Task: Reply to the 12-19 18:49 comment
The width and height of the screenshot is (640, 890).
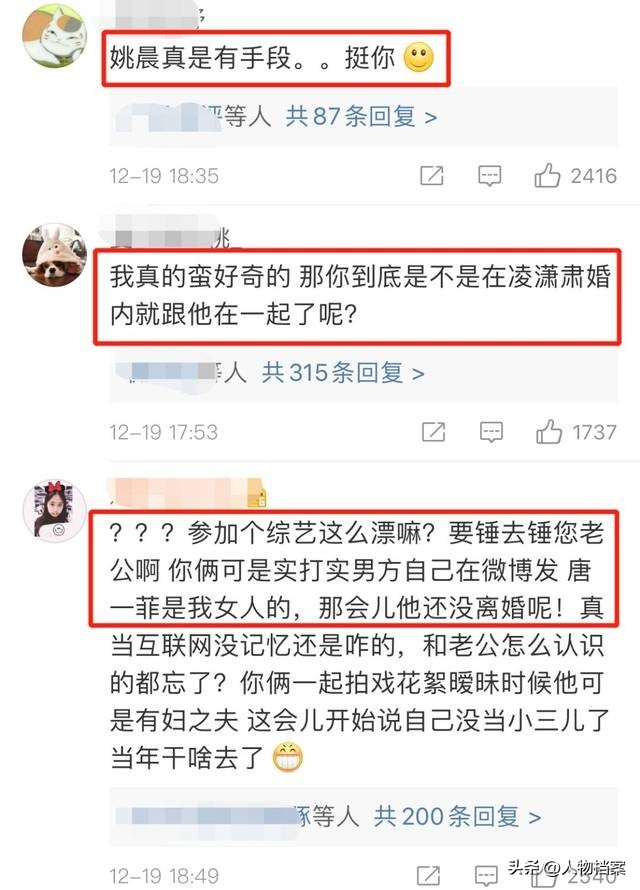Action: point(486,876)
